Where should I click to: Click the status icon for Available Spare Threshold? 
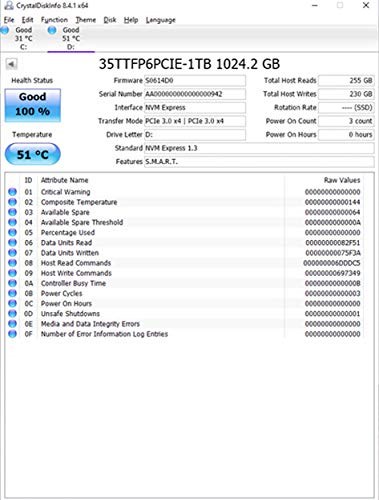coord(12,222)
